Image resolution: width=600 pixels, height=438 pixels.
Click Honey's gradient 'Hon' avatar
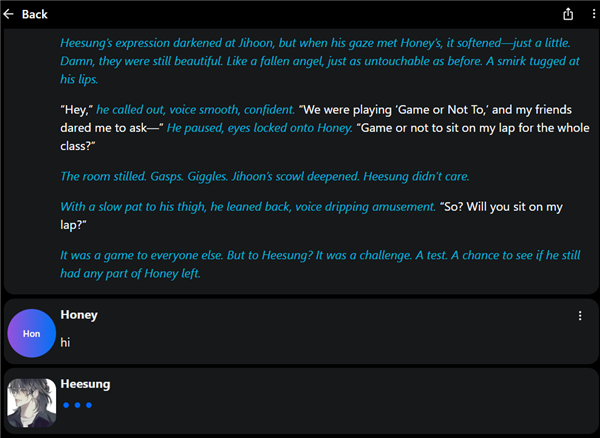tap(32, 333)
